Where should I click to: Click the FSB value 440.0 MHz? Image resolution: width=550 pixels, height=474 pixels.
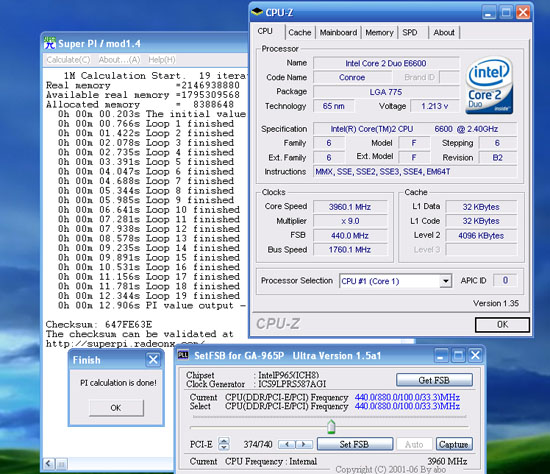coord(350,236)
